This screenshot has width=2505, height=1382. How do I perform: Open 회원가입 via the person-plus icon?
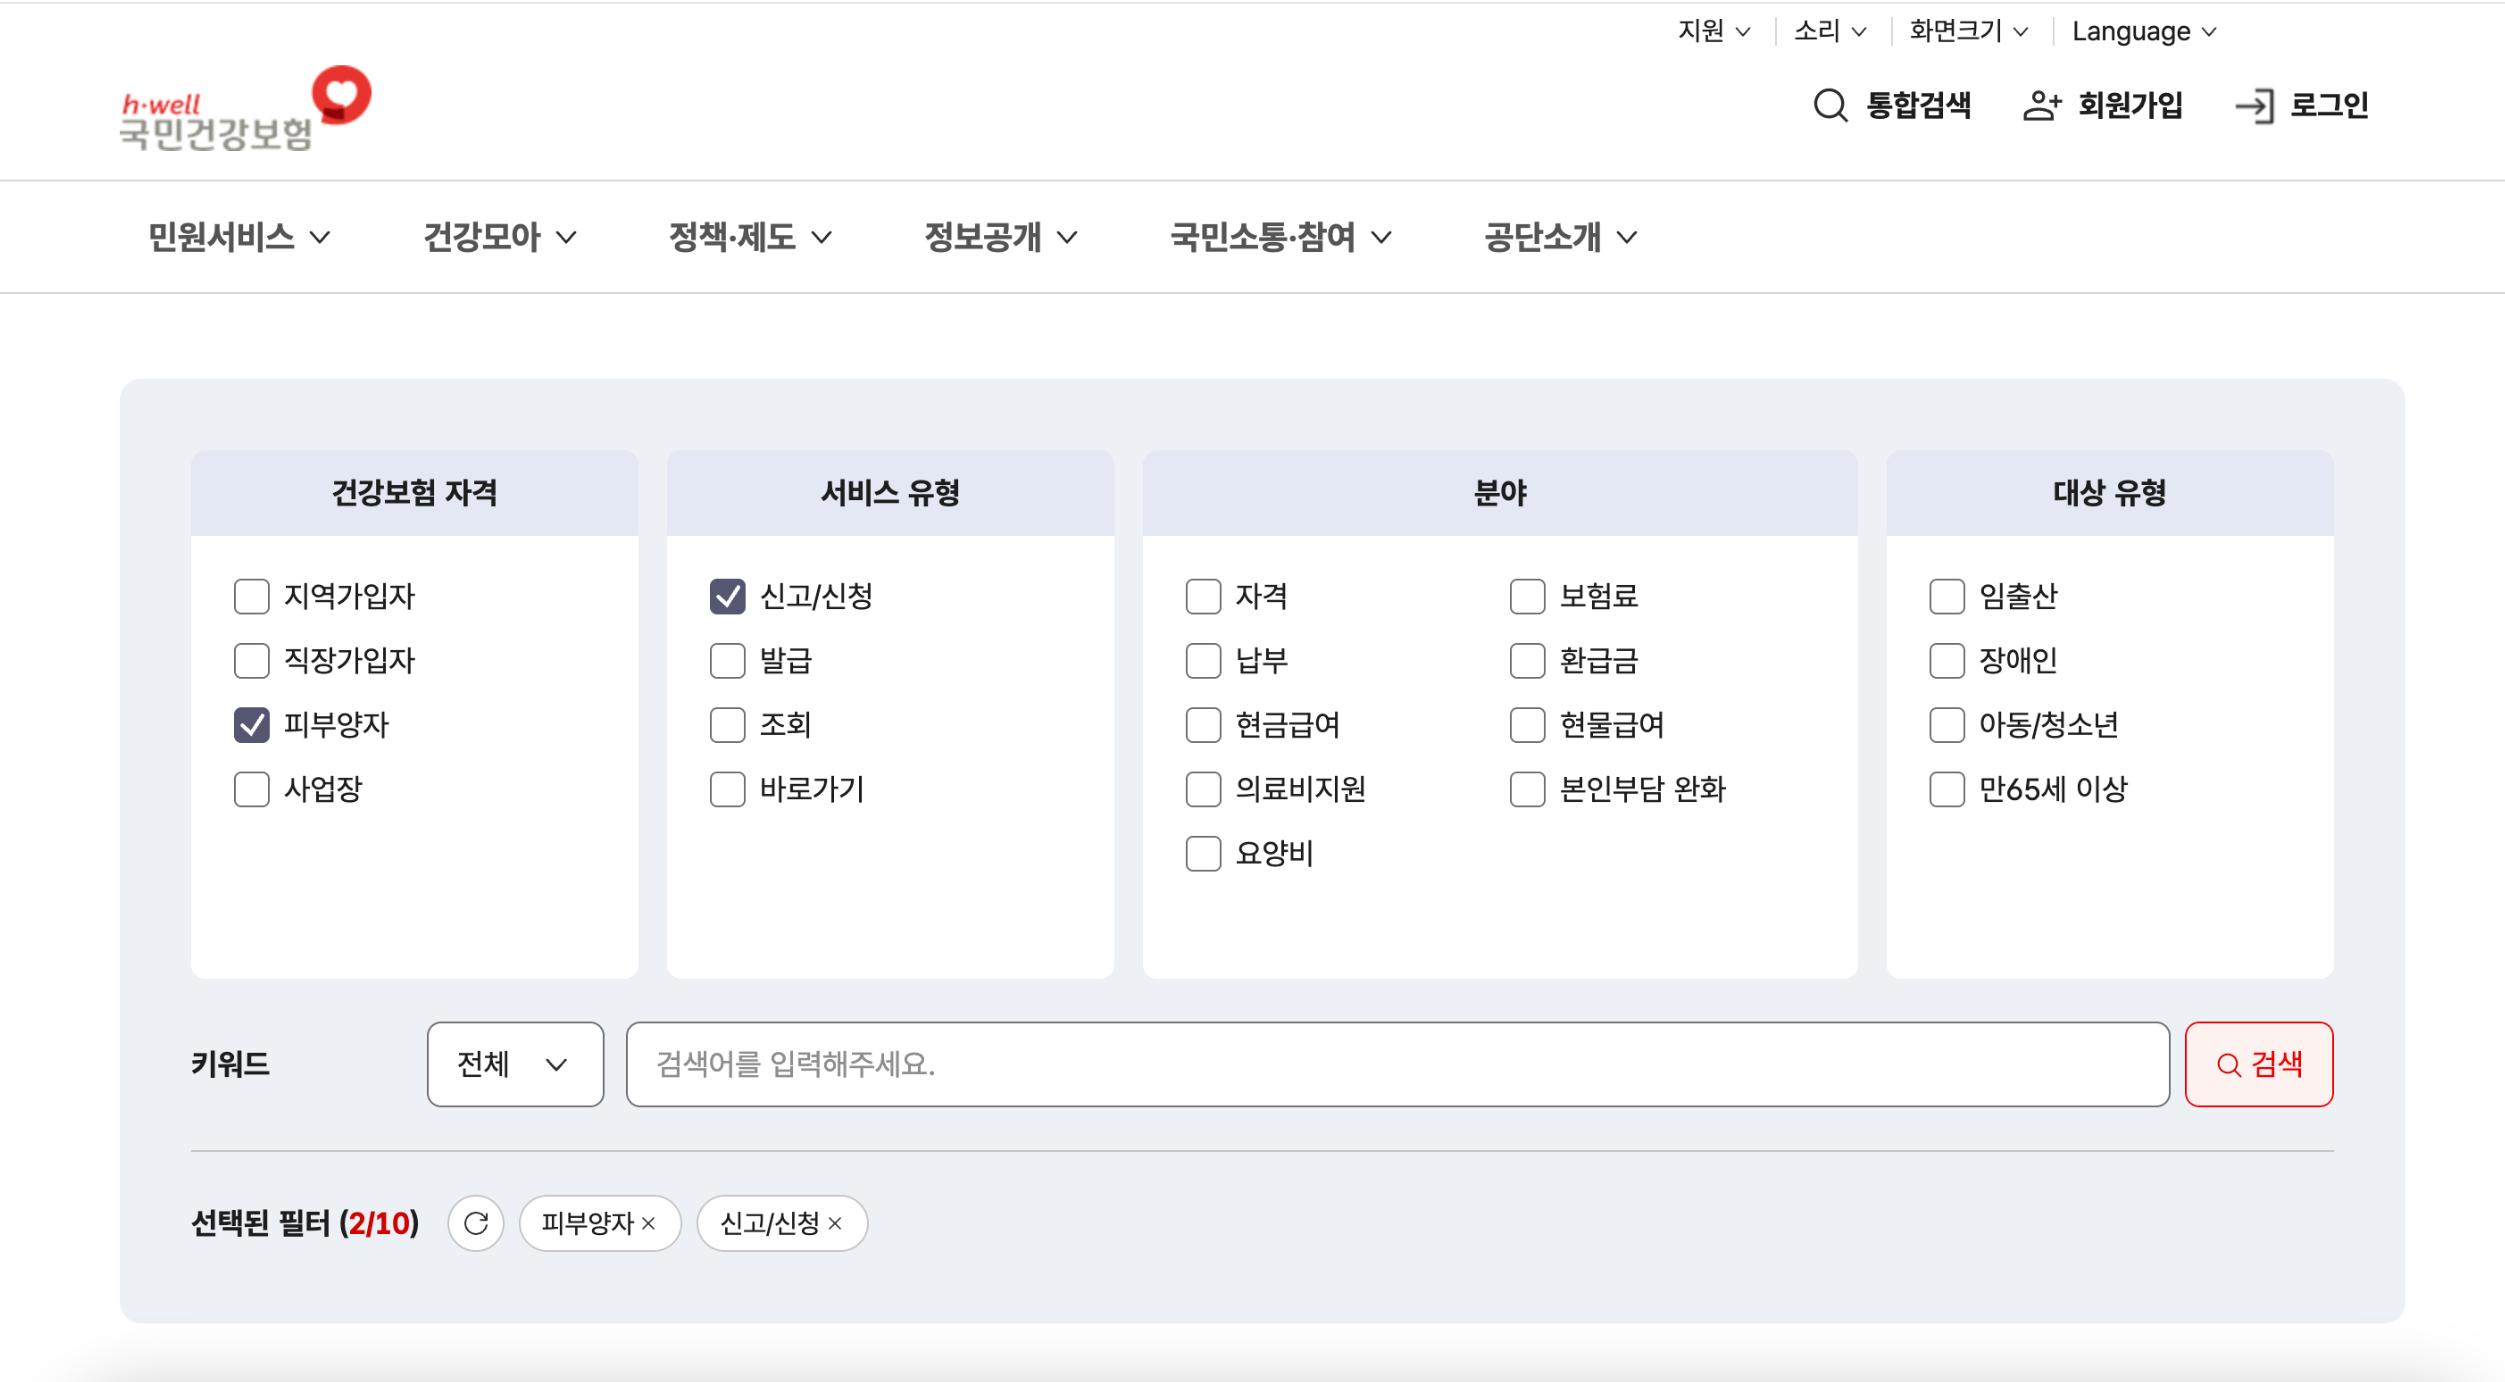(x=2040, y=105)
